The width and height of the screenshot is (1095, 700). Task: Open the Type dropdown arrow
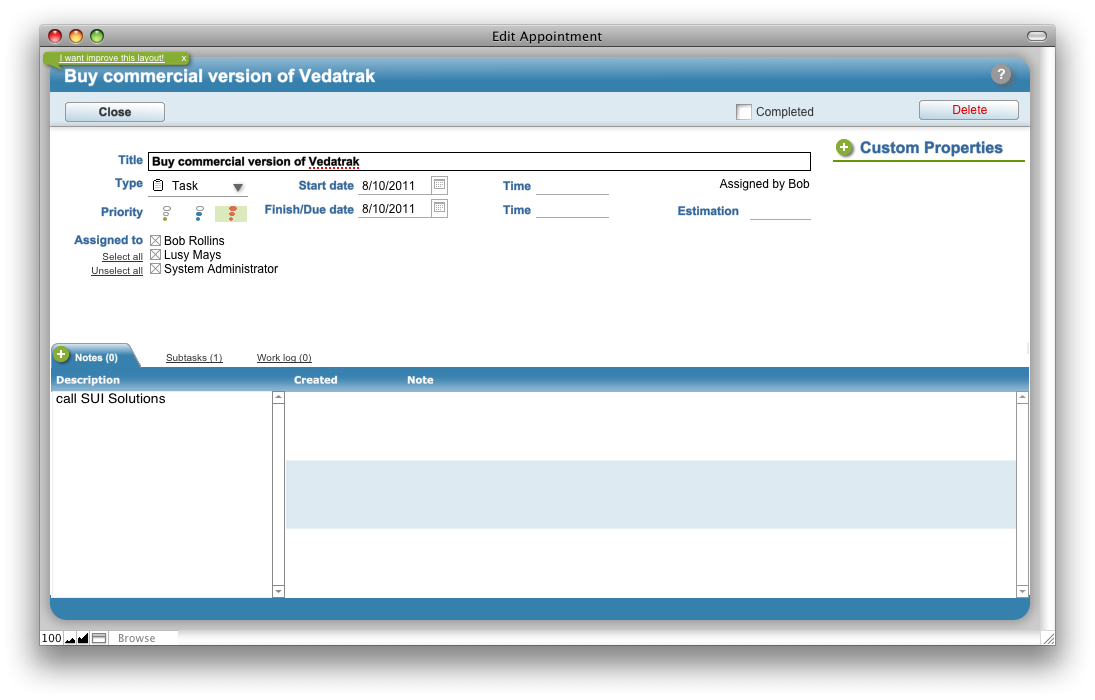(237, 187)
